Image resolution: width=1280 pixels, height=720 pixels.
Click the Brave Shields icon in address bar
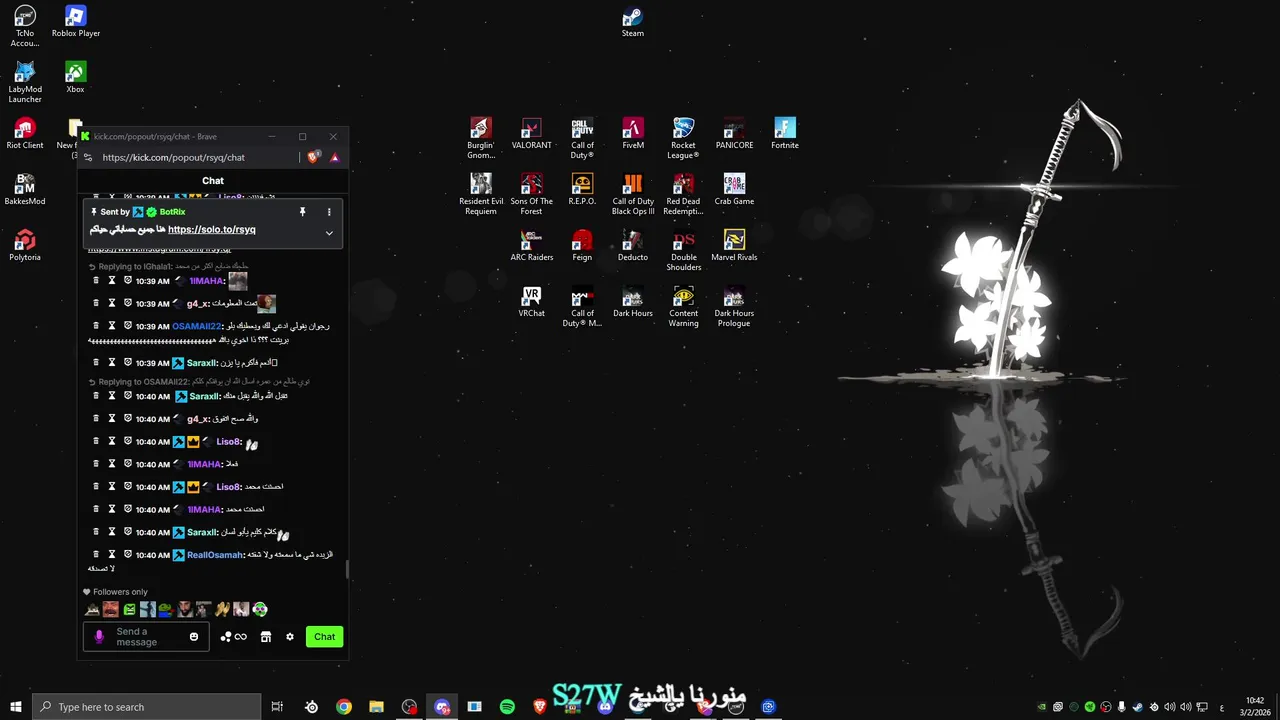314,157
